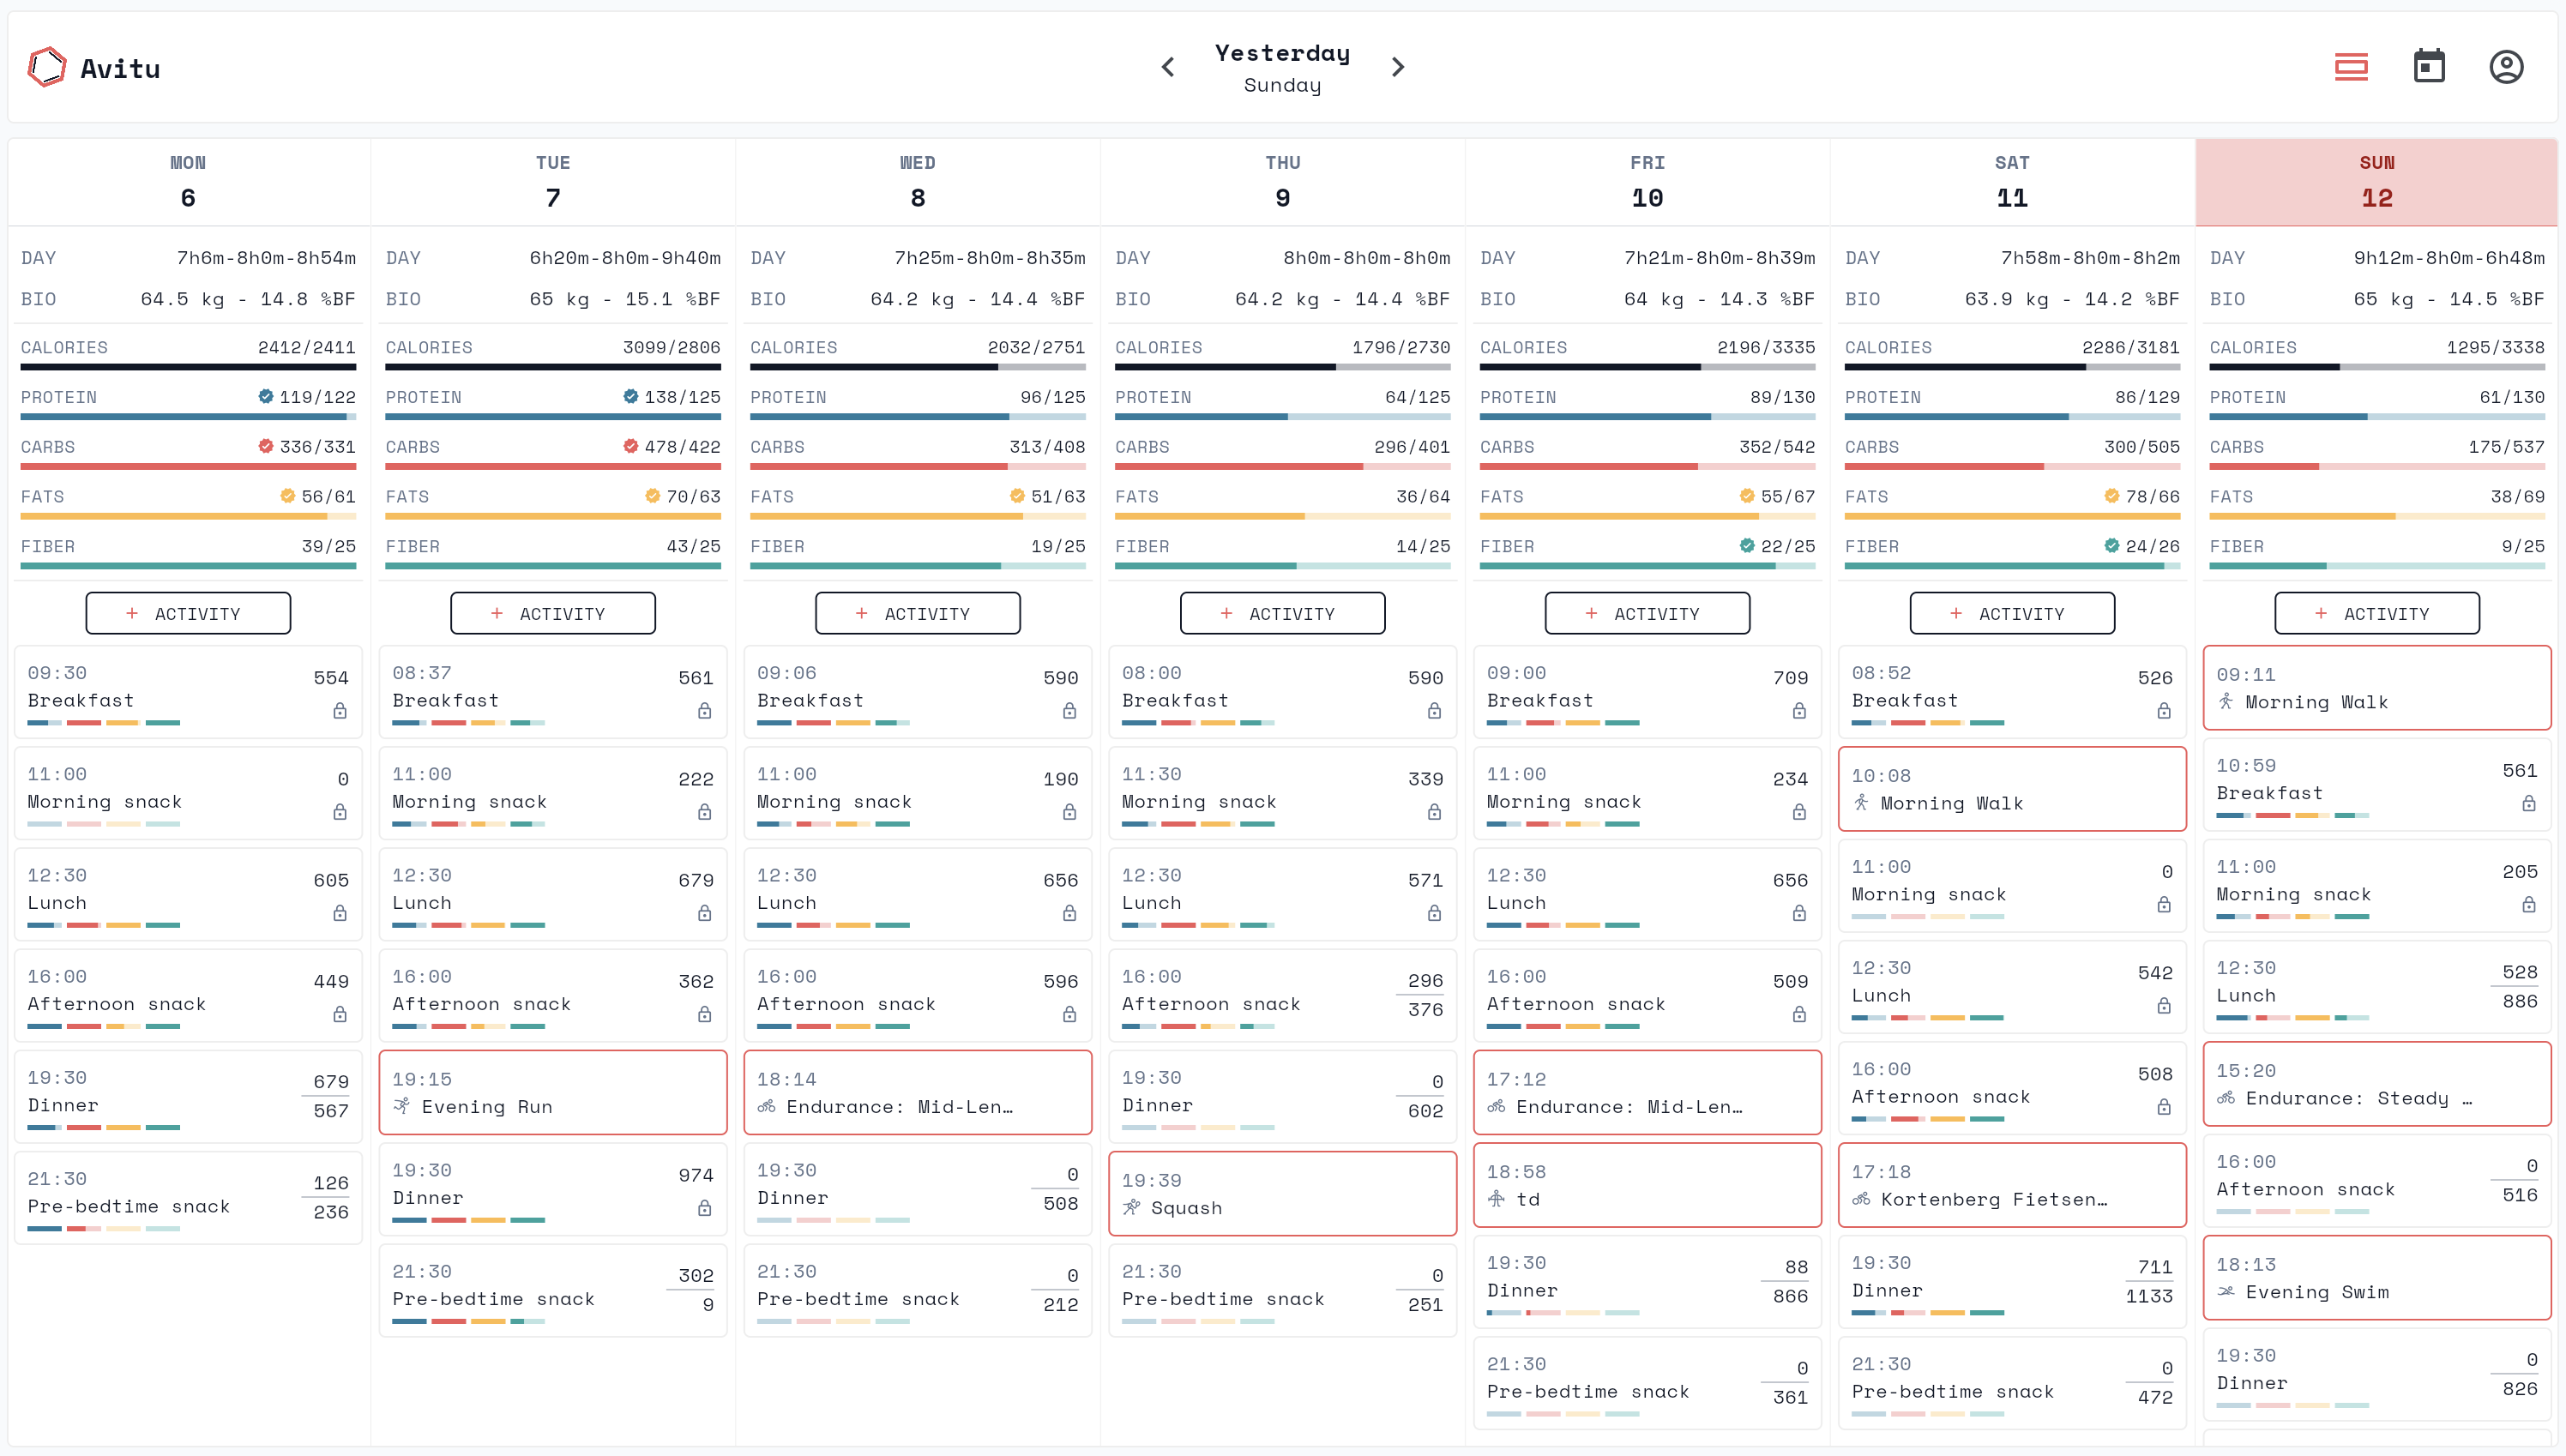Add an activity on Tuesday

point(553,613)
